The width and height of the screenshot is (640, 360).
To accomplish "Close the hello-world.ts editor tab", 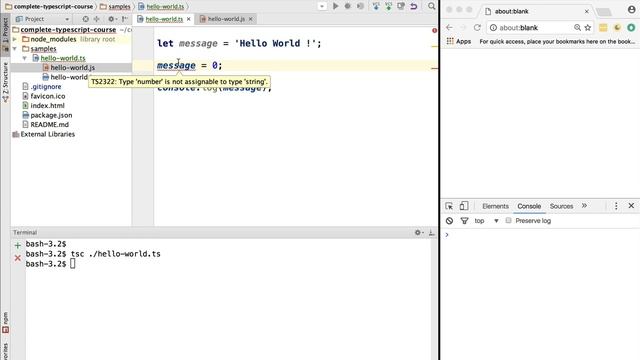I will (x=189, y=19).
